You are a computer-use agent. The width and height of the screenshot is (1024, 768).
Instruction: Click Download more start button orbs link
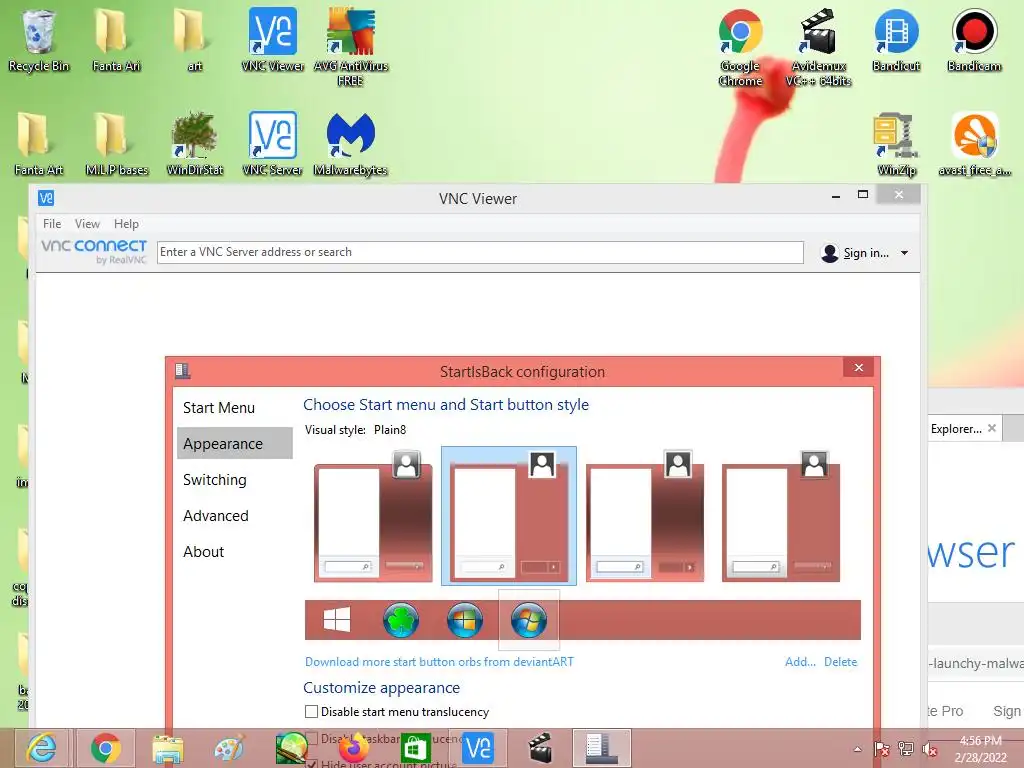[x=439, y=662]
